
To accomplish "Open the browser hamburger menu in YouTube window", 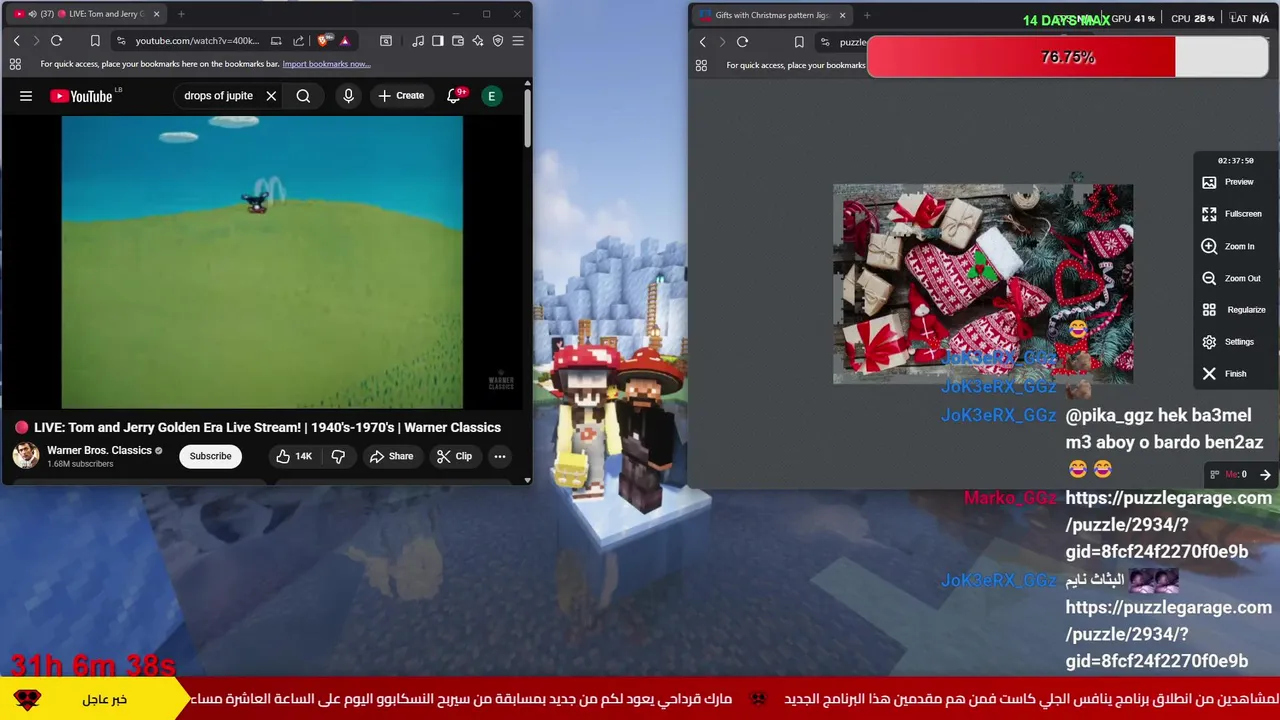I will pyautogui.click(x=518, y=41).
